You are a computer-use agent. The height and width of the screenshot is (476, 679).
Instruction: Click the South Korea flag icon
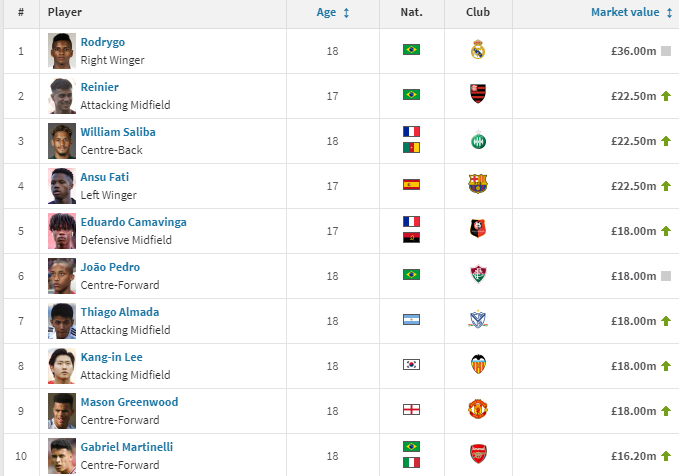click(411, 365)
